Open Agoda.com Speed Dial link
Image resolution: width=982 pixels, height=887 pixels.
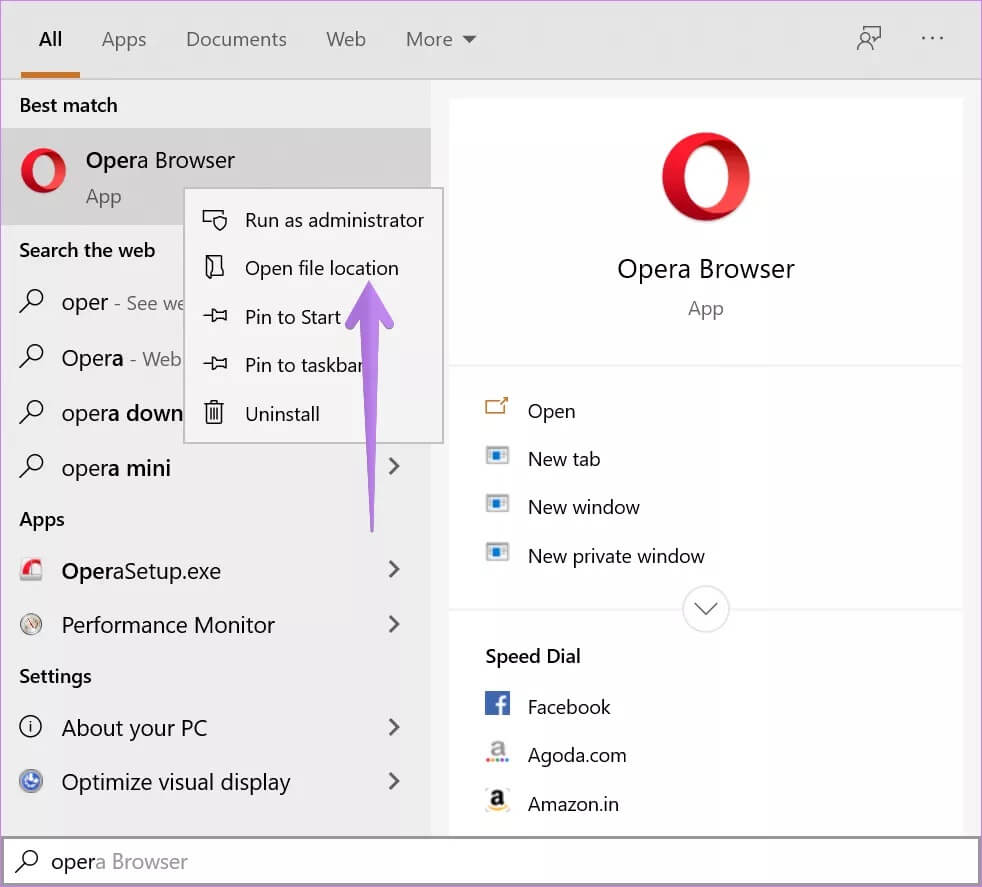coord(577,755)
